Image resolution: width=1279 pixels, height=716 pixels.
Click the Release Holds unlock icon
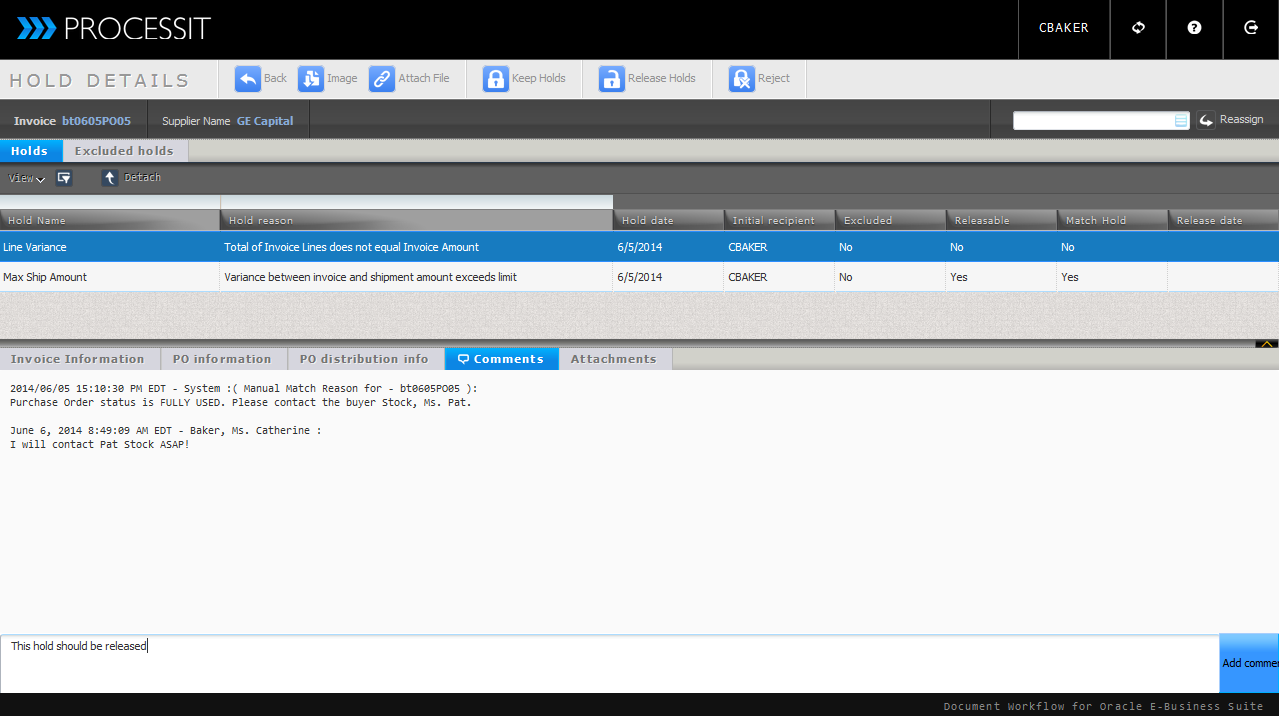612,79
